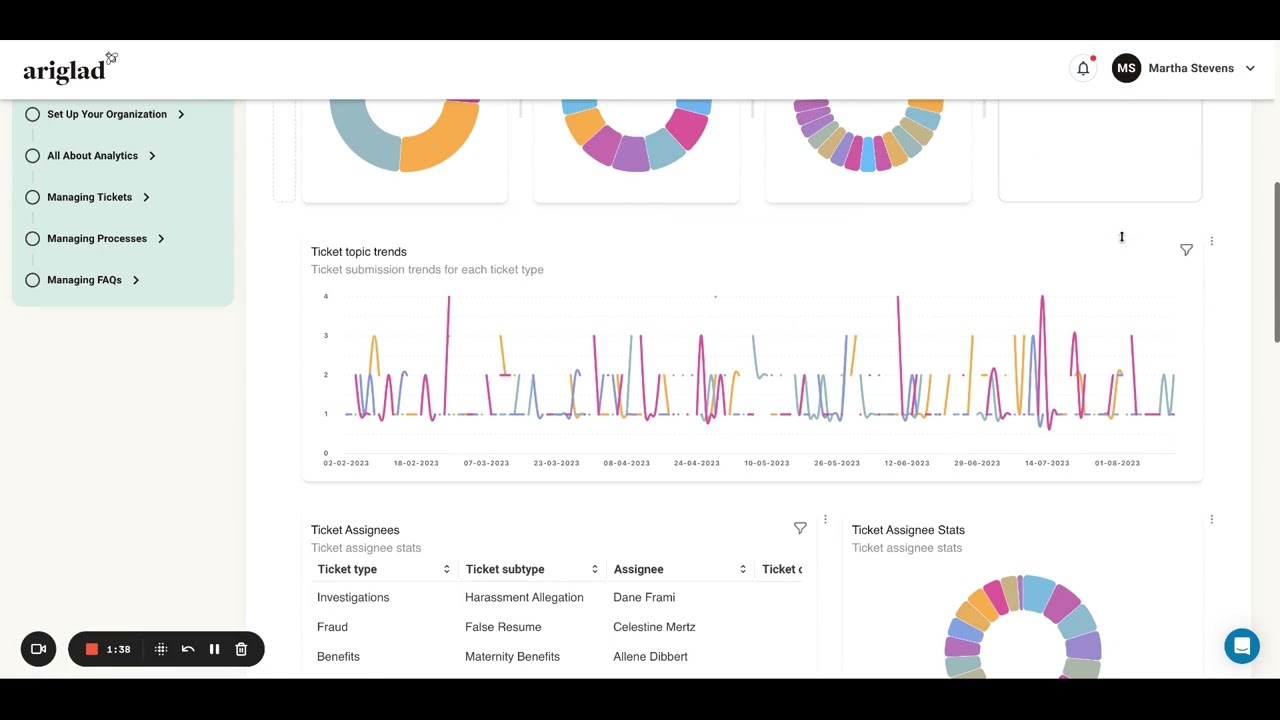Image resolution: width=1280 pixels, height=720 pixels.
Task: Expand Set Up Your Organization chevron
Action: pyautogui.click(x=181, y=114)
